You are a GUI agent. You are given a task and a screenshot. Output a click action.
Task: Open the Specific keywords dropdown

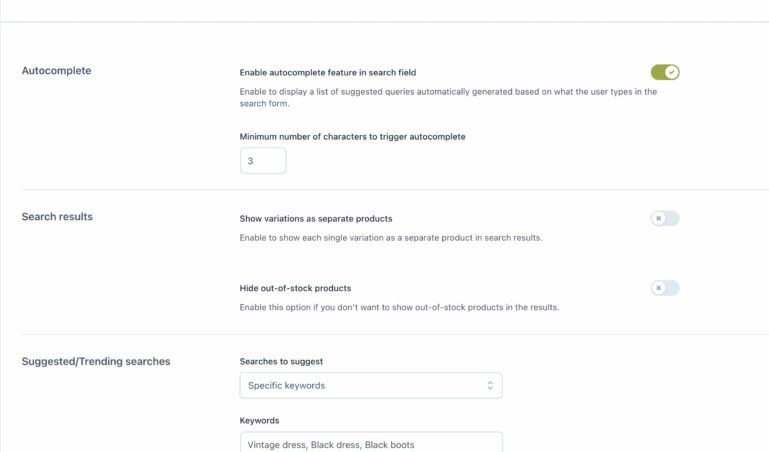[370, 385]
